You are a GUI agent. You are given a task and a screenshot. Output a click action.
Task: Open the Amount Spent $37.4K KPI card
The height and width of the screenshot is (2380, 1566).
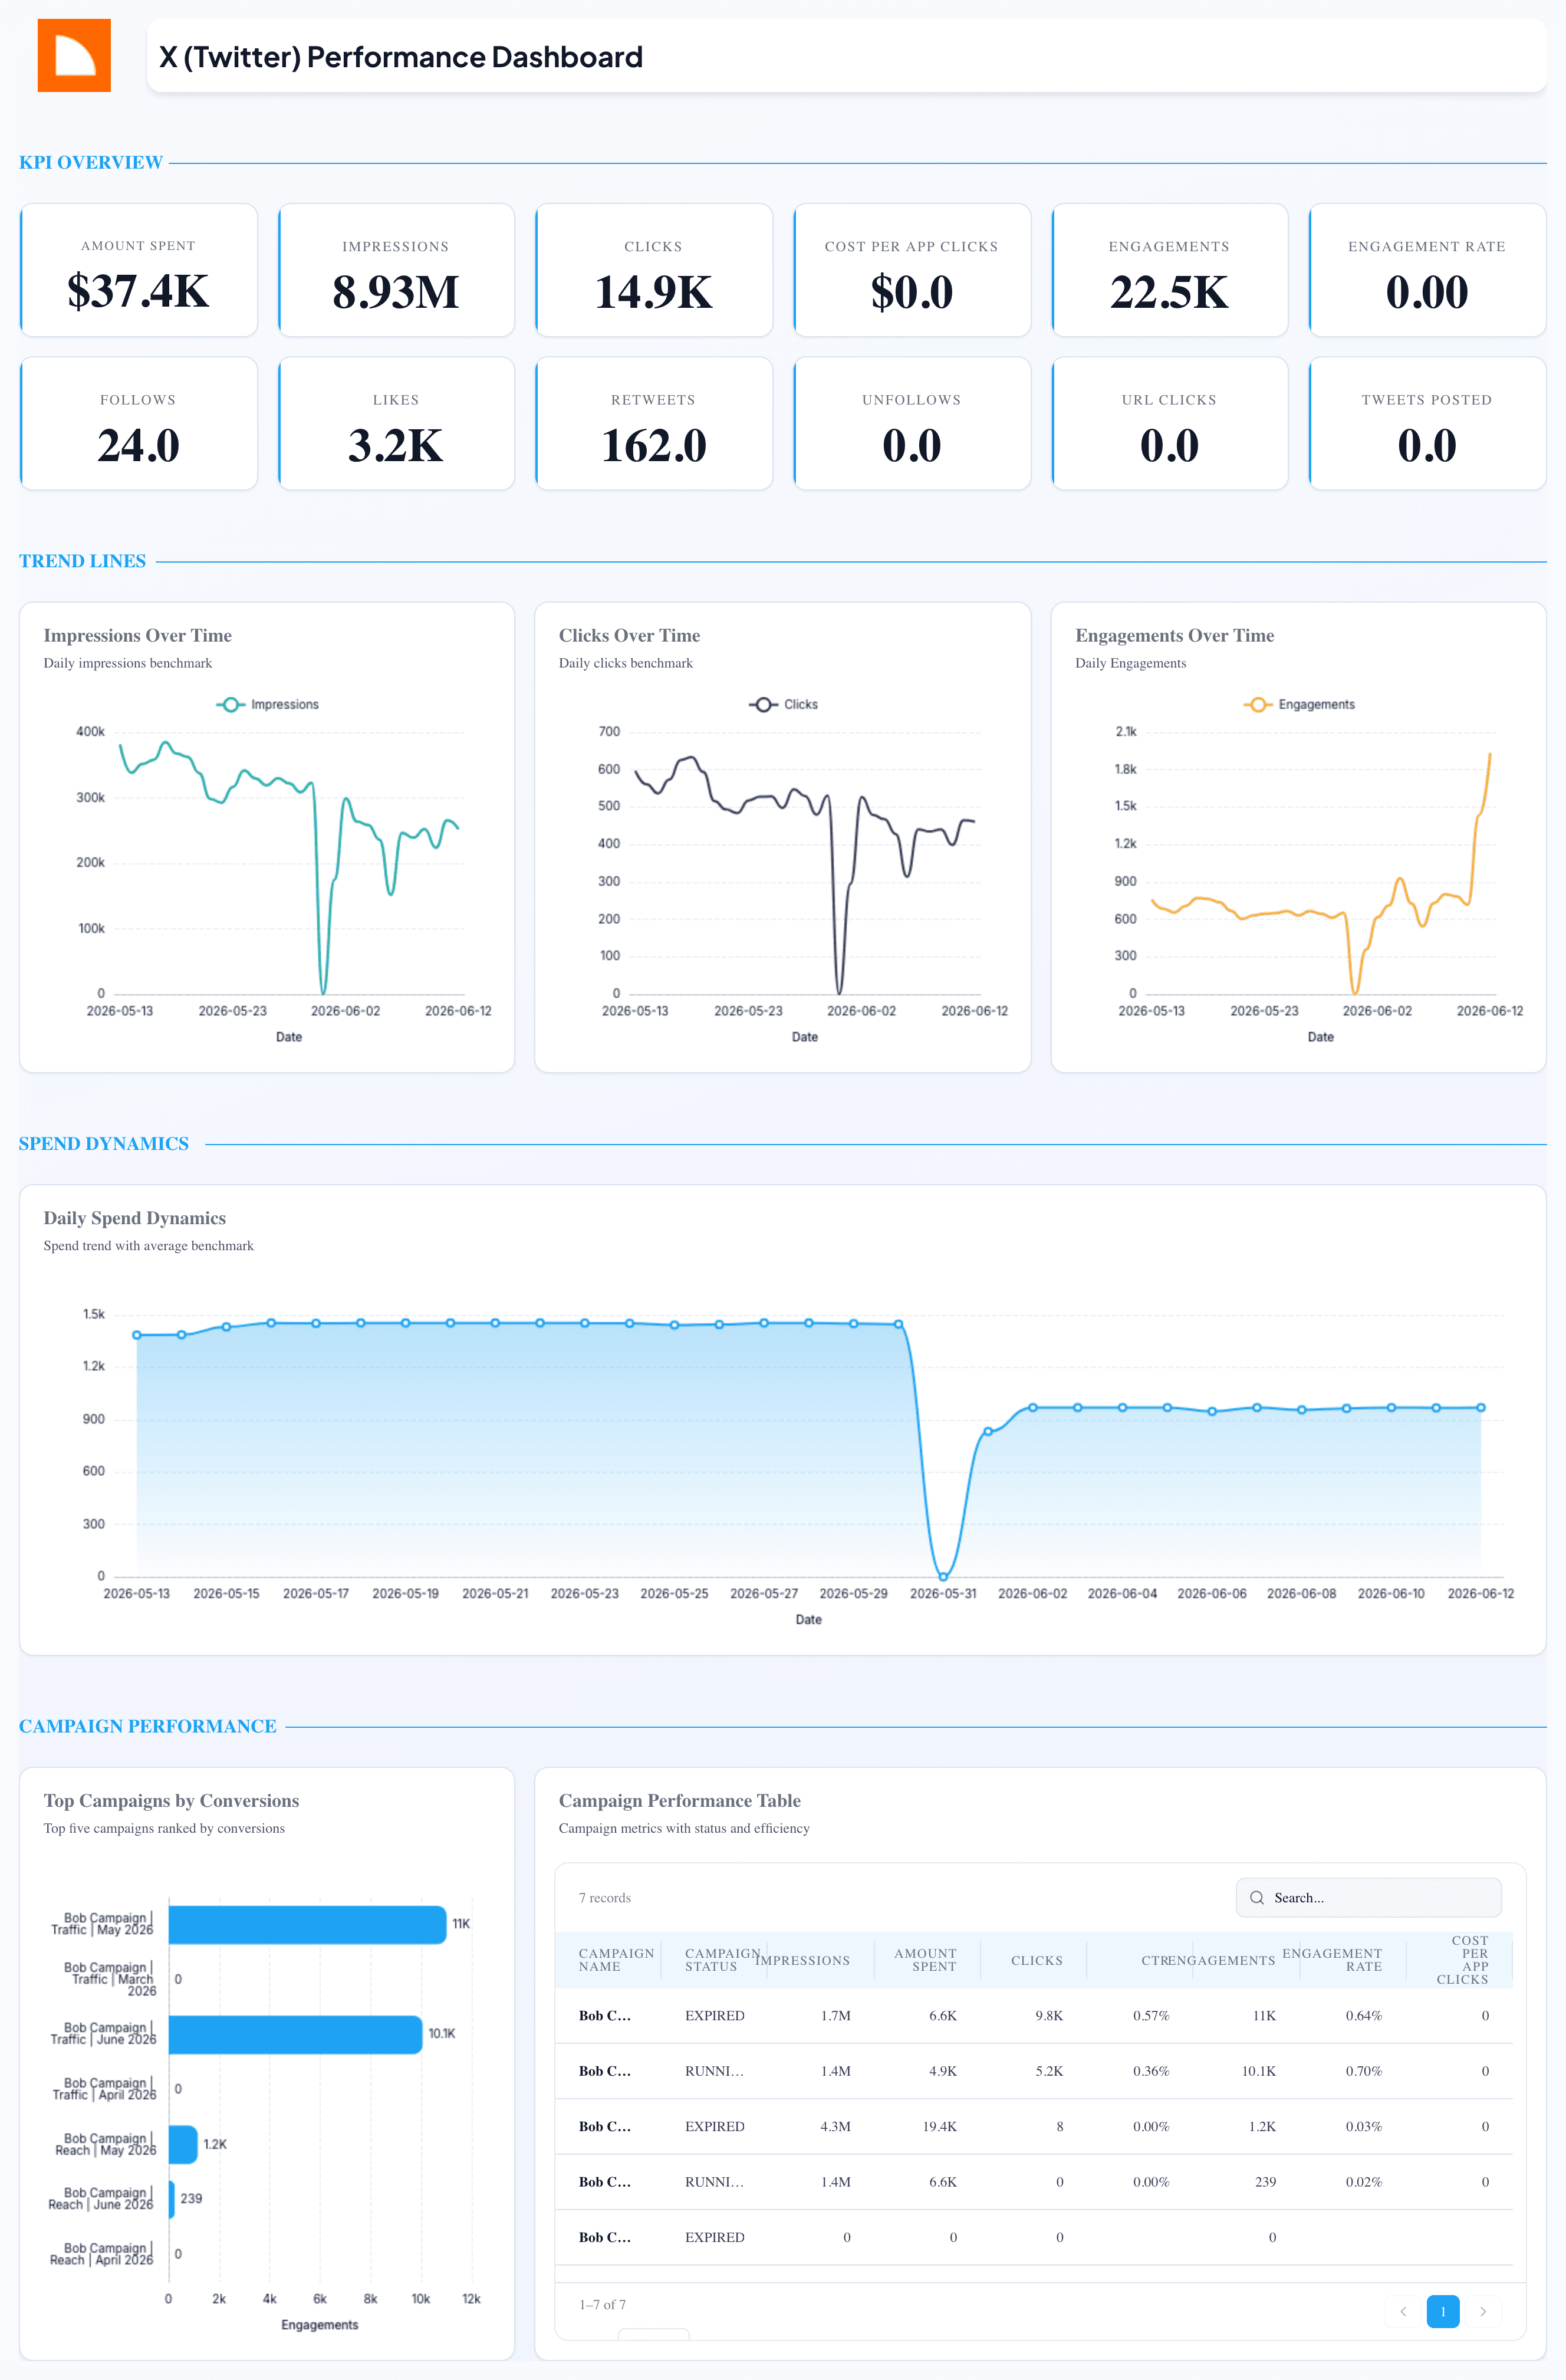tap(138, 270)
